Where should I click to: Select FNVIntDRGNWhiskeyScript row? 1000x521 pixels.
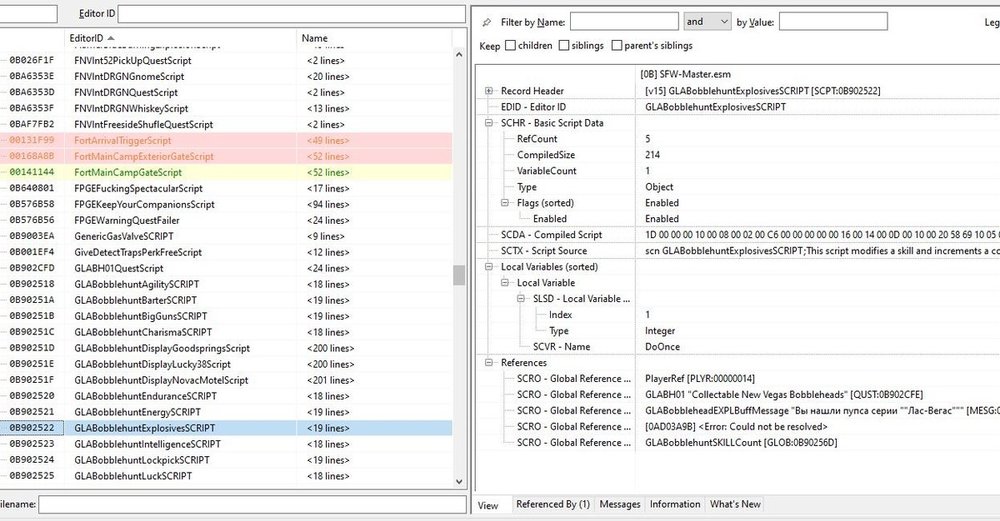tap(226, 108)
